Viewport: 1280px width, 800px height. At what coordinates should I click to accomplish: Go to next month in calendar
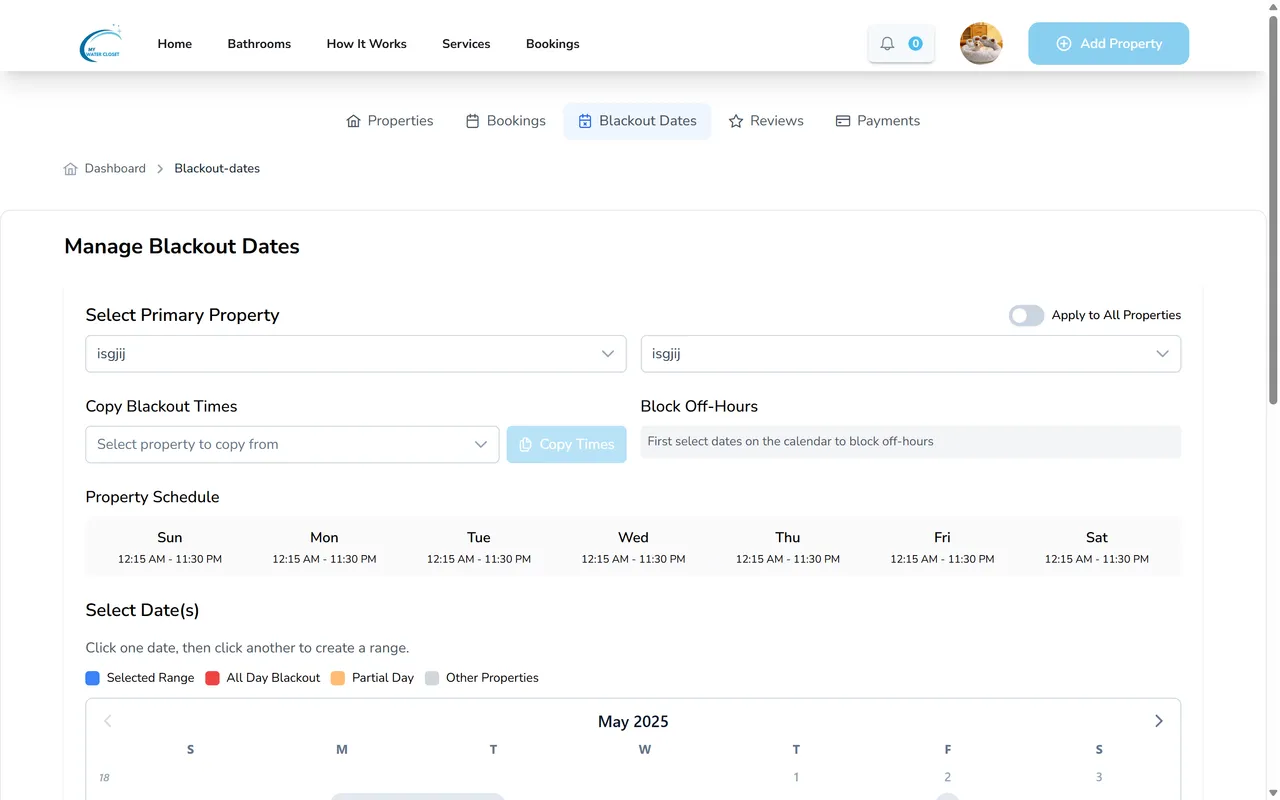coord(1158,721)
